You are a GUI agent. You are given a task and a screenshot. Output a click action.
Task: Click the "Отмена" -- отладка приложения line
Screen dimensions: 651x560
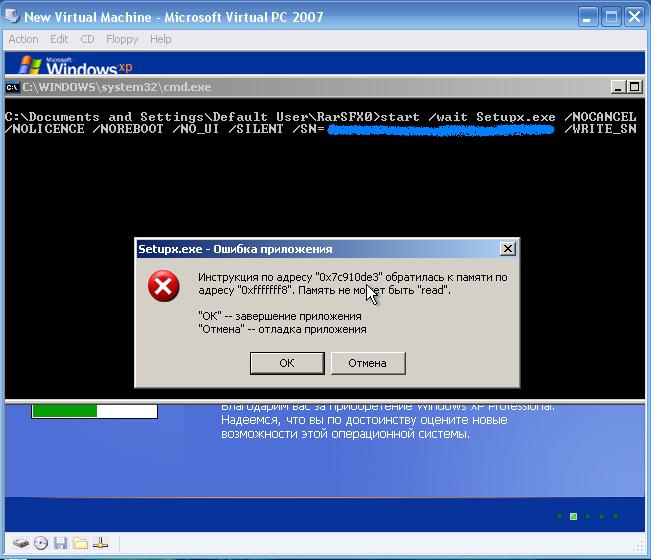coord(282,329)
